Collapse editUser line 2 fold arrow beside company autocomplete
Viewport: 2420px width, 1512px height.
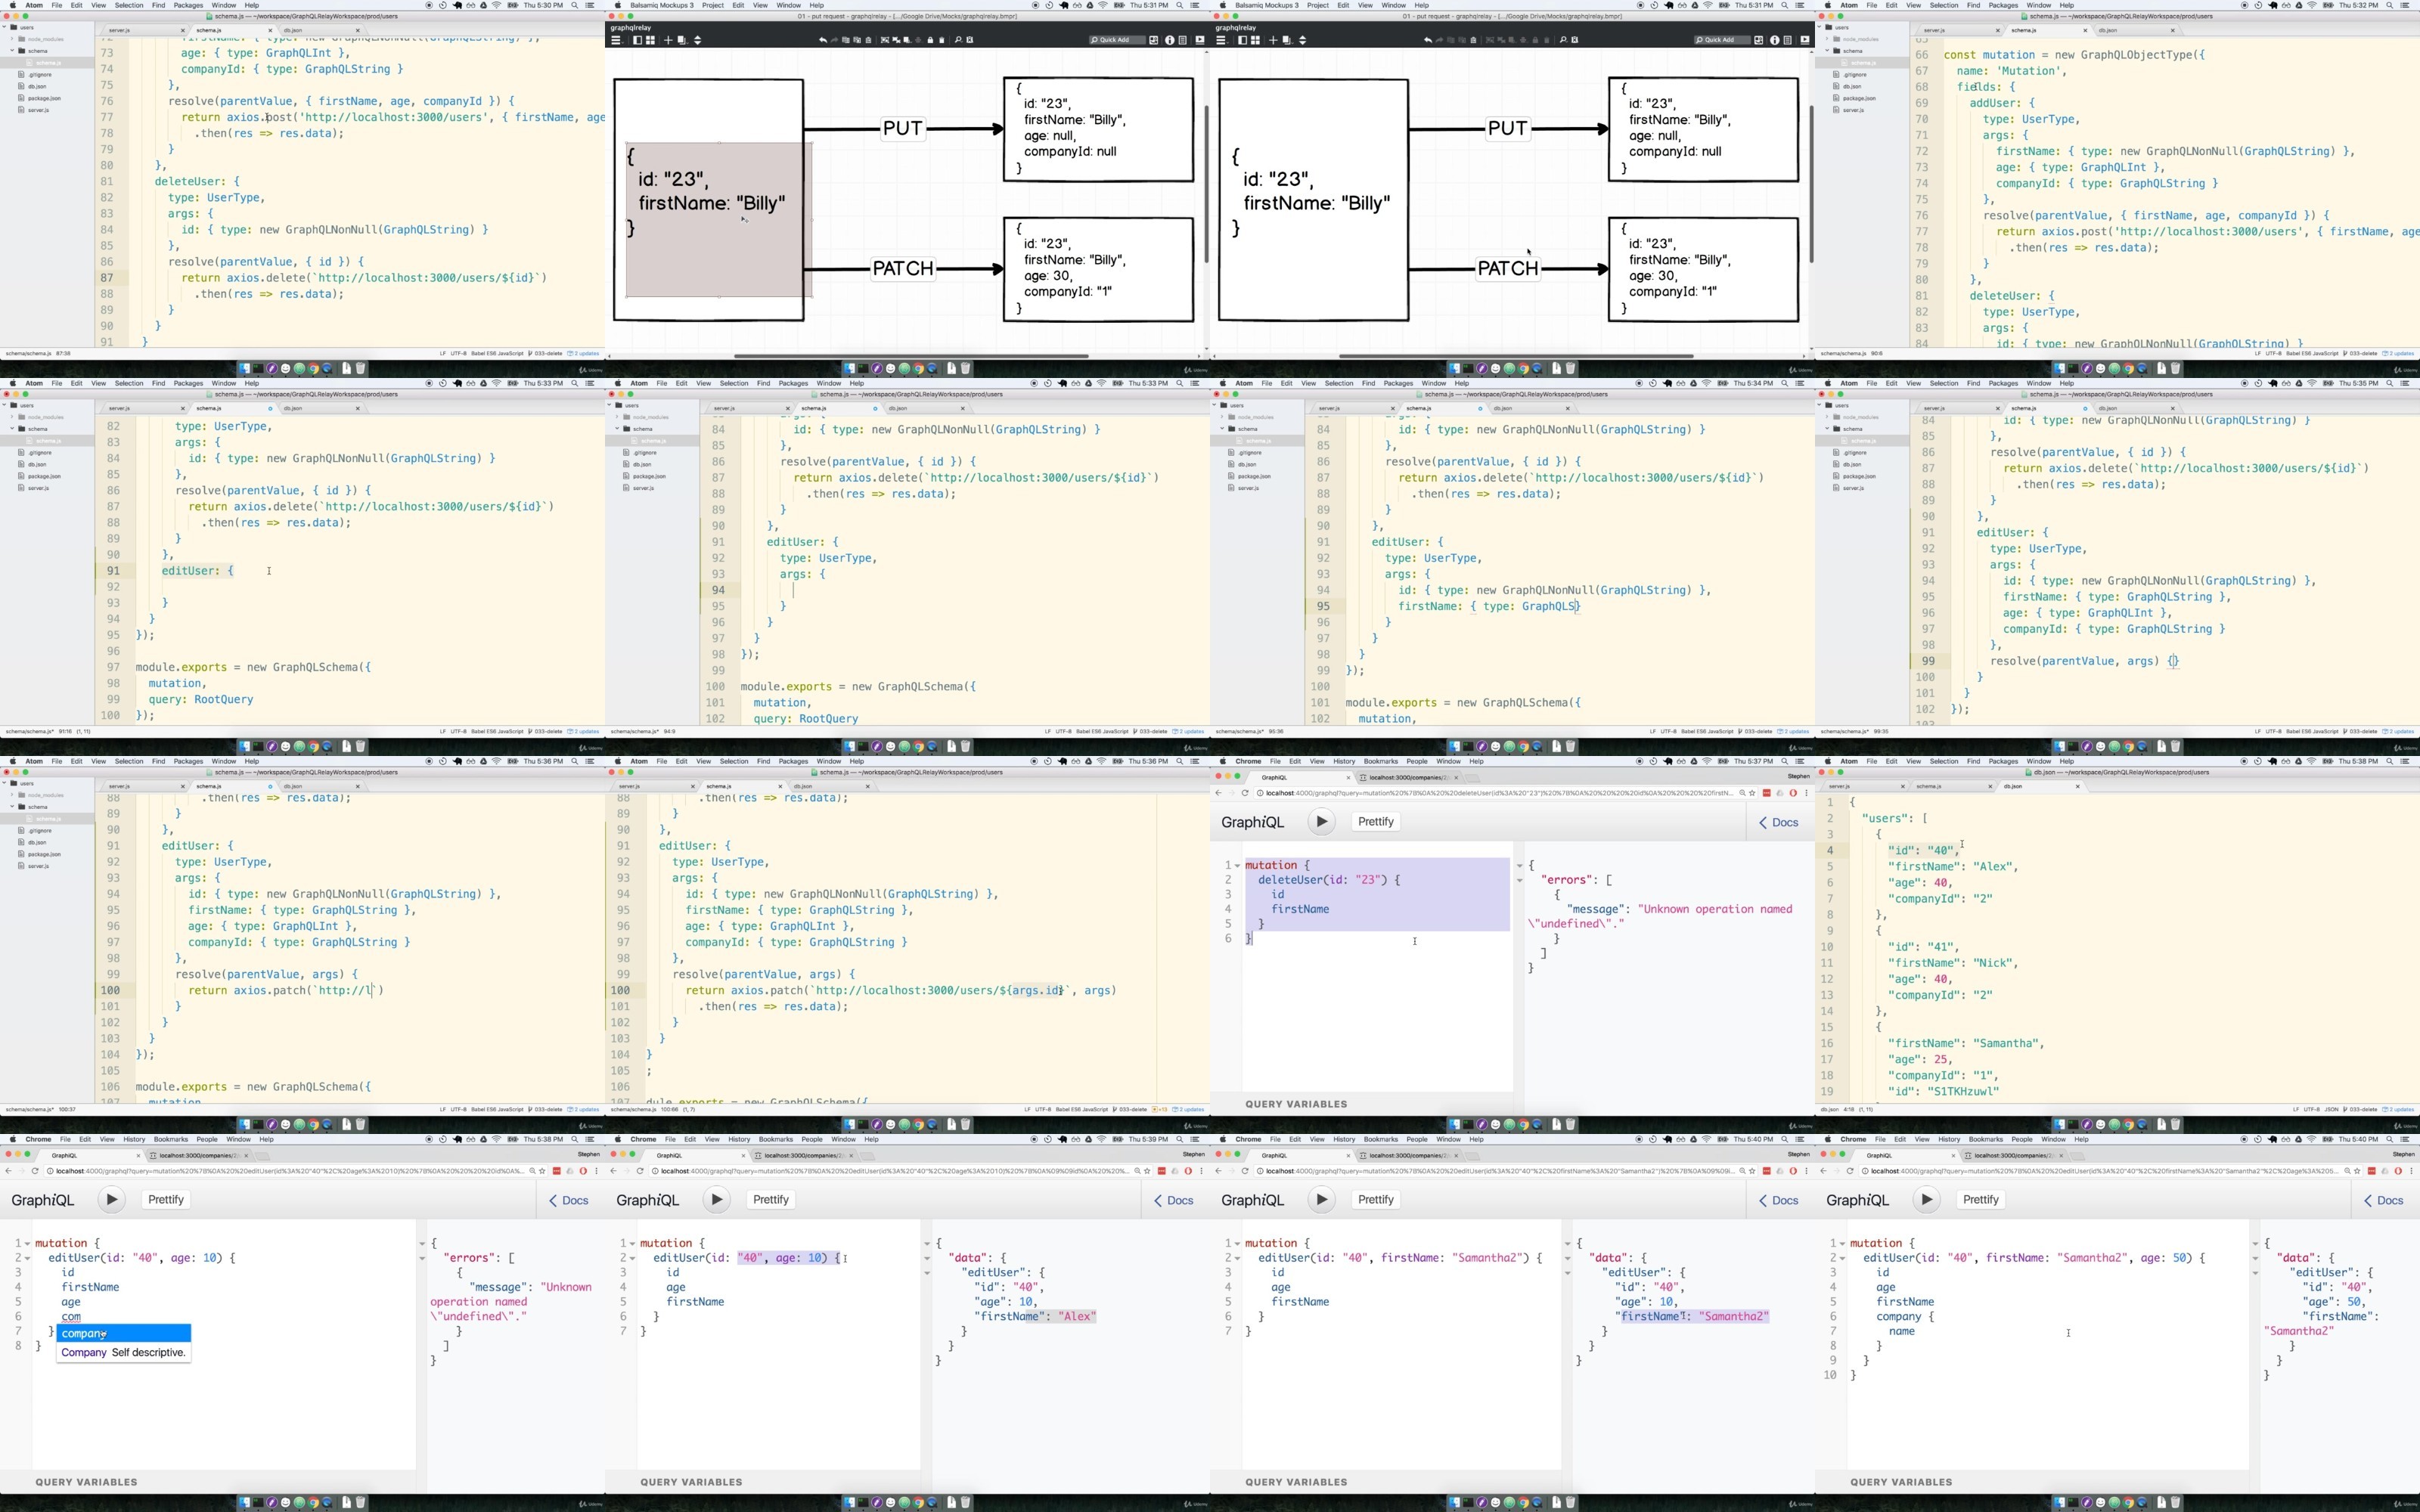[x=27, y=1258]
